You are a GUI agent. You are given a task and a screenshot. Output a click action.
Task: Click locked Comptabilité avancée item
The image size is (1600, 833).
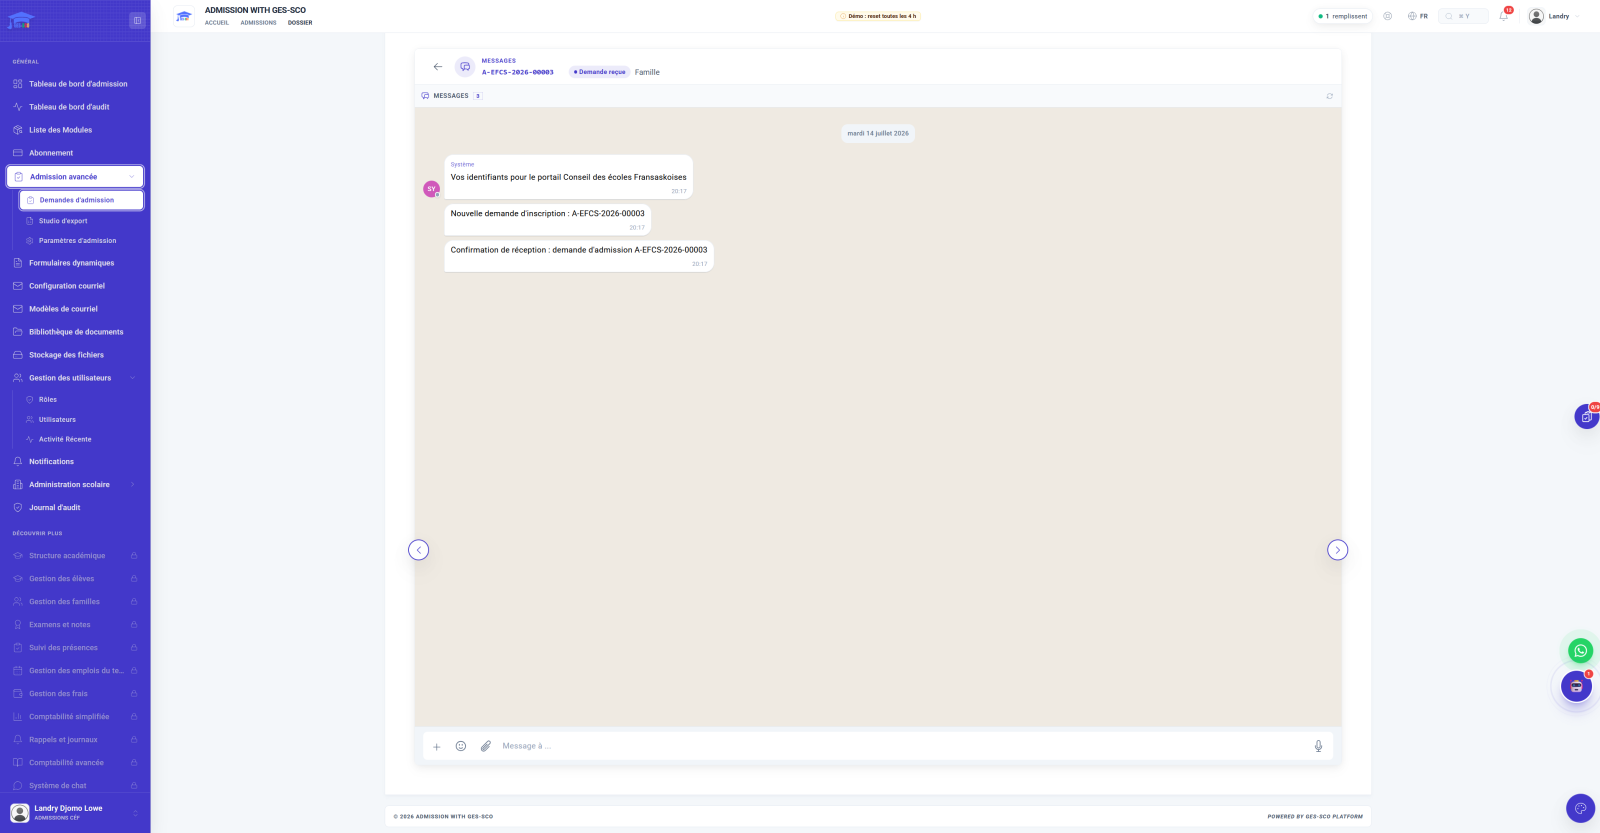[75, 763]
